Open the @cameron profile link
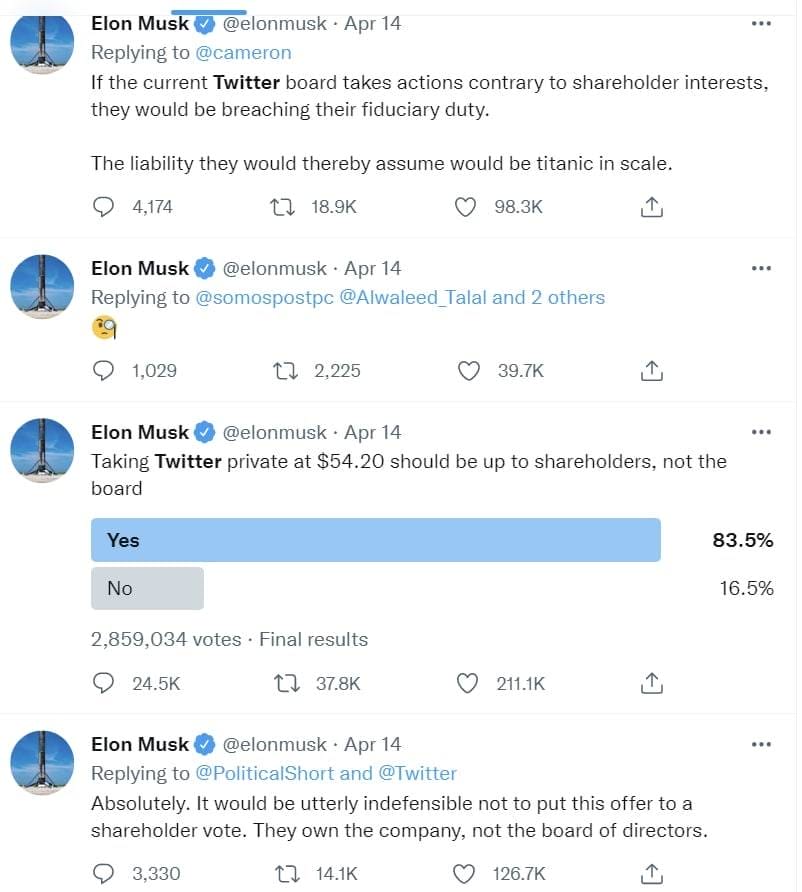The image size is (802, 892). [x=243, y=53]
